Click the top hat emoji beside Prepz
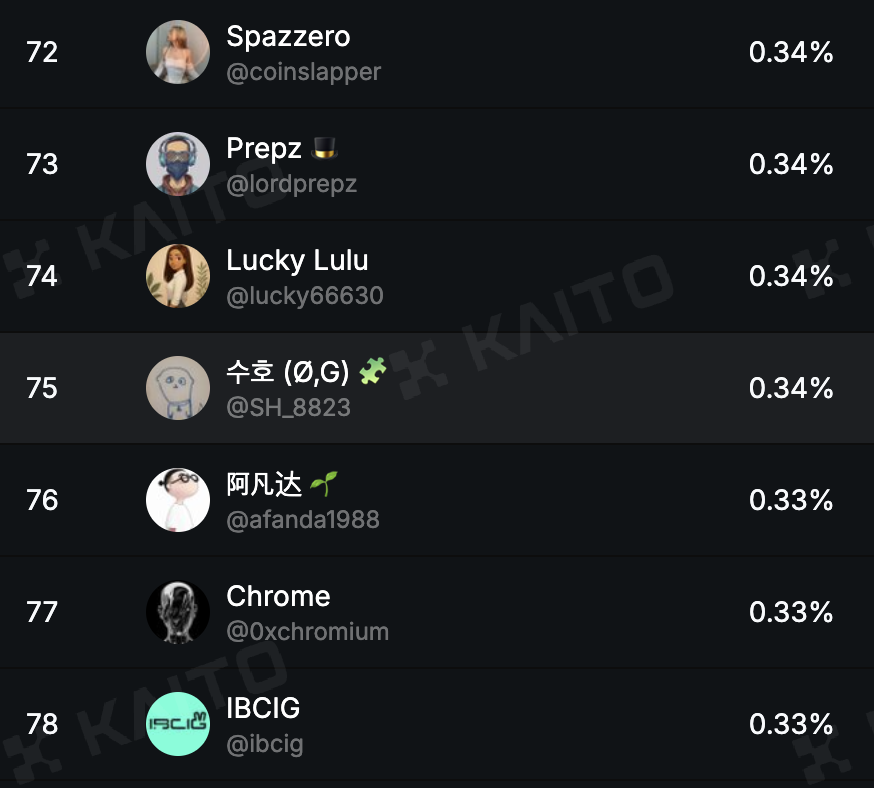The image size is (874, 788). point(324,149)
